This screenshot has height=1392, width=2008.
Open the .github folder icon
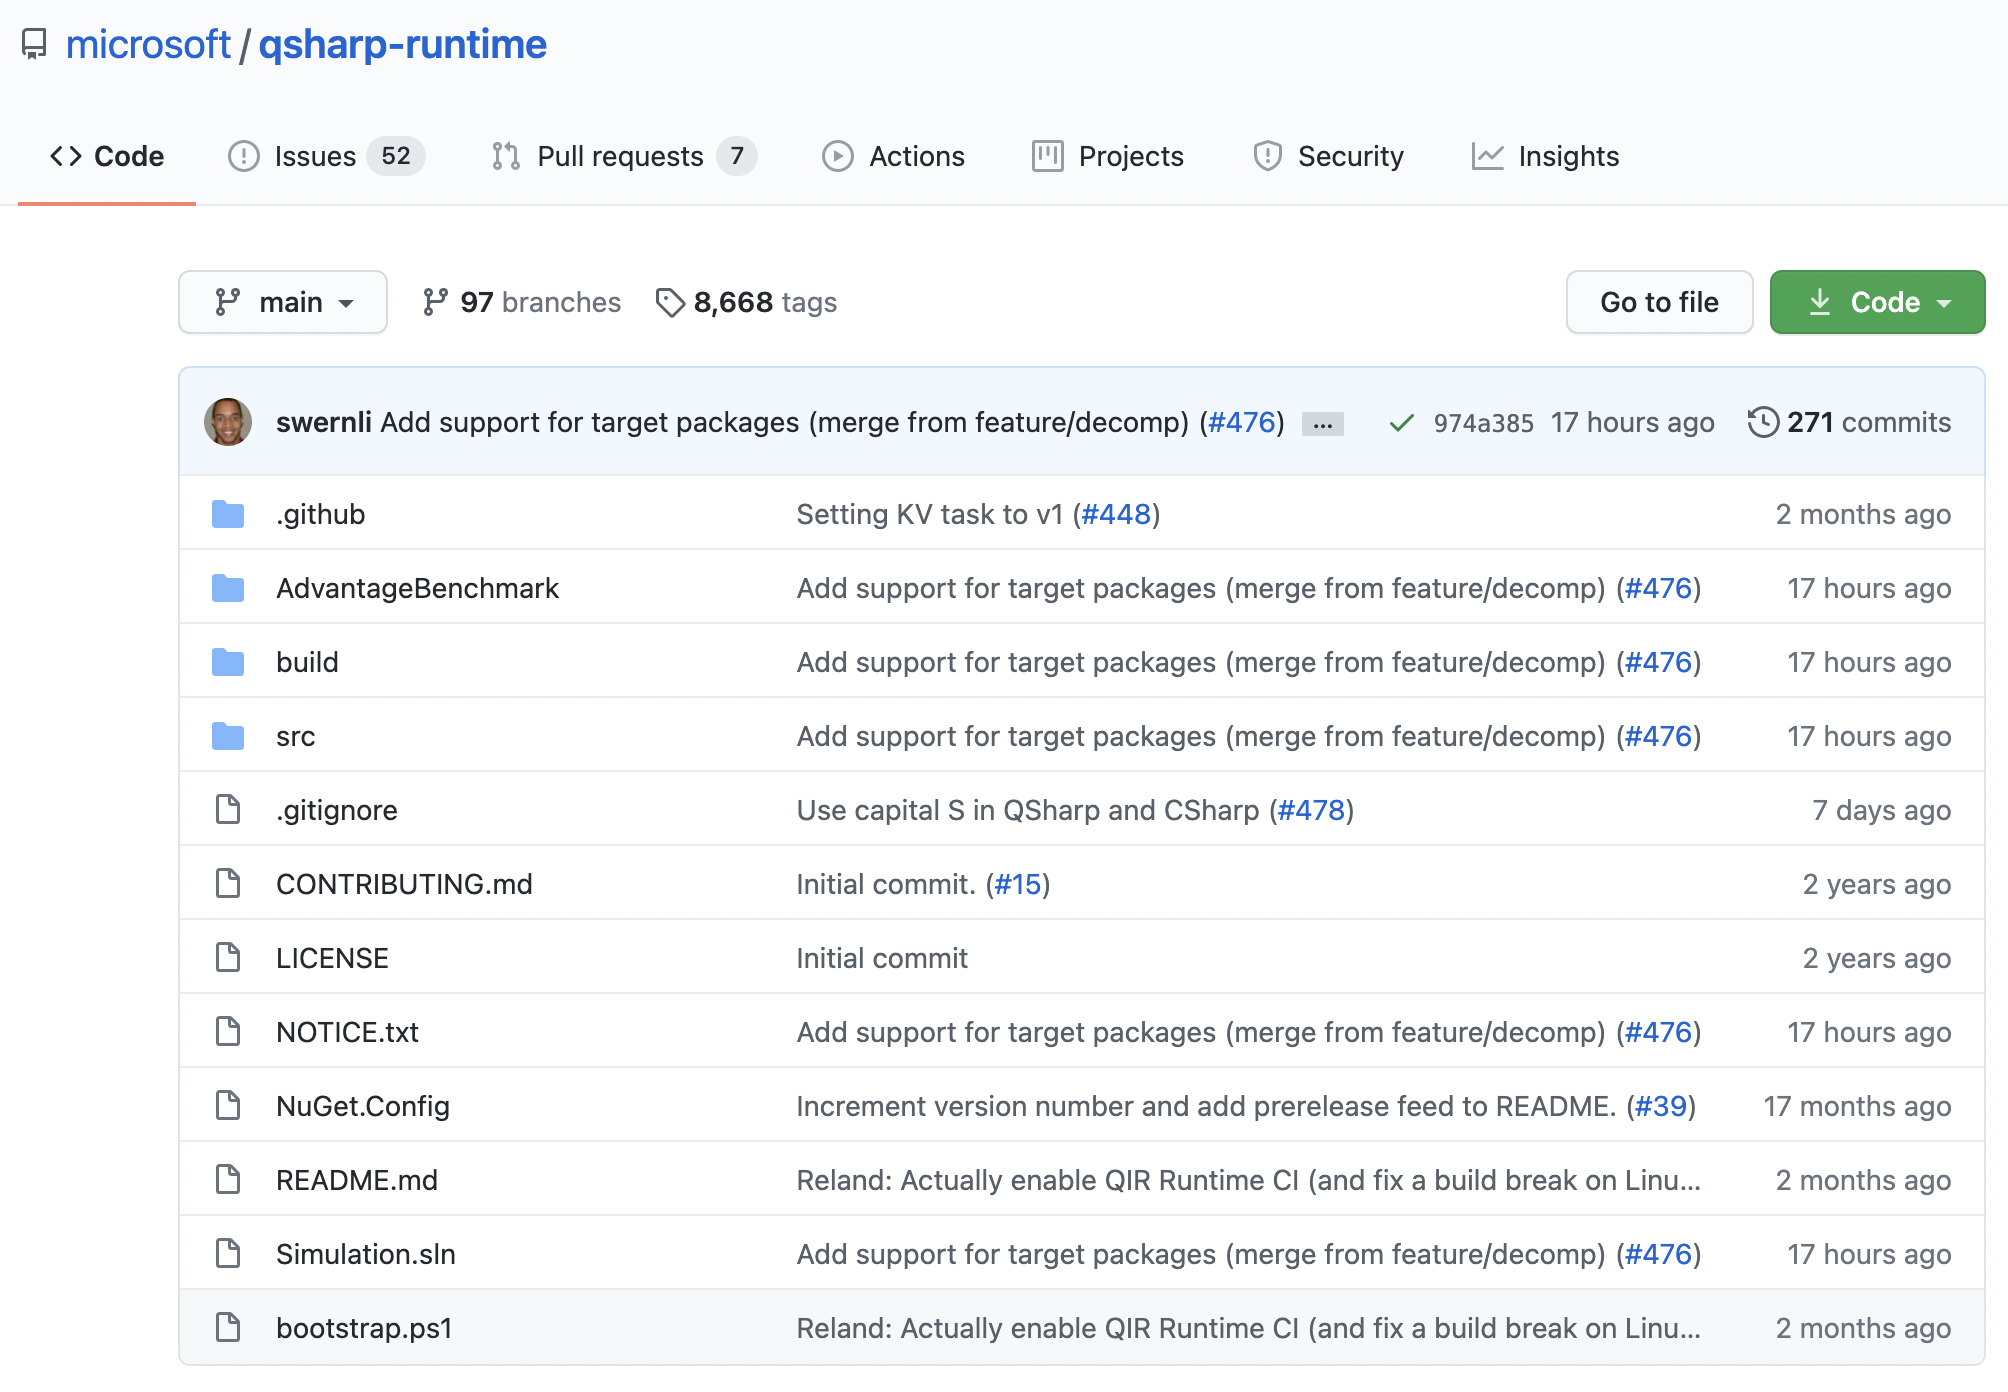[228, 514]
